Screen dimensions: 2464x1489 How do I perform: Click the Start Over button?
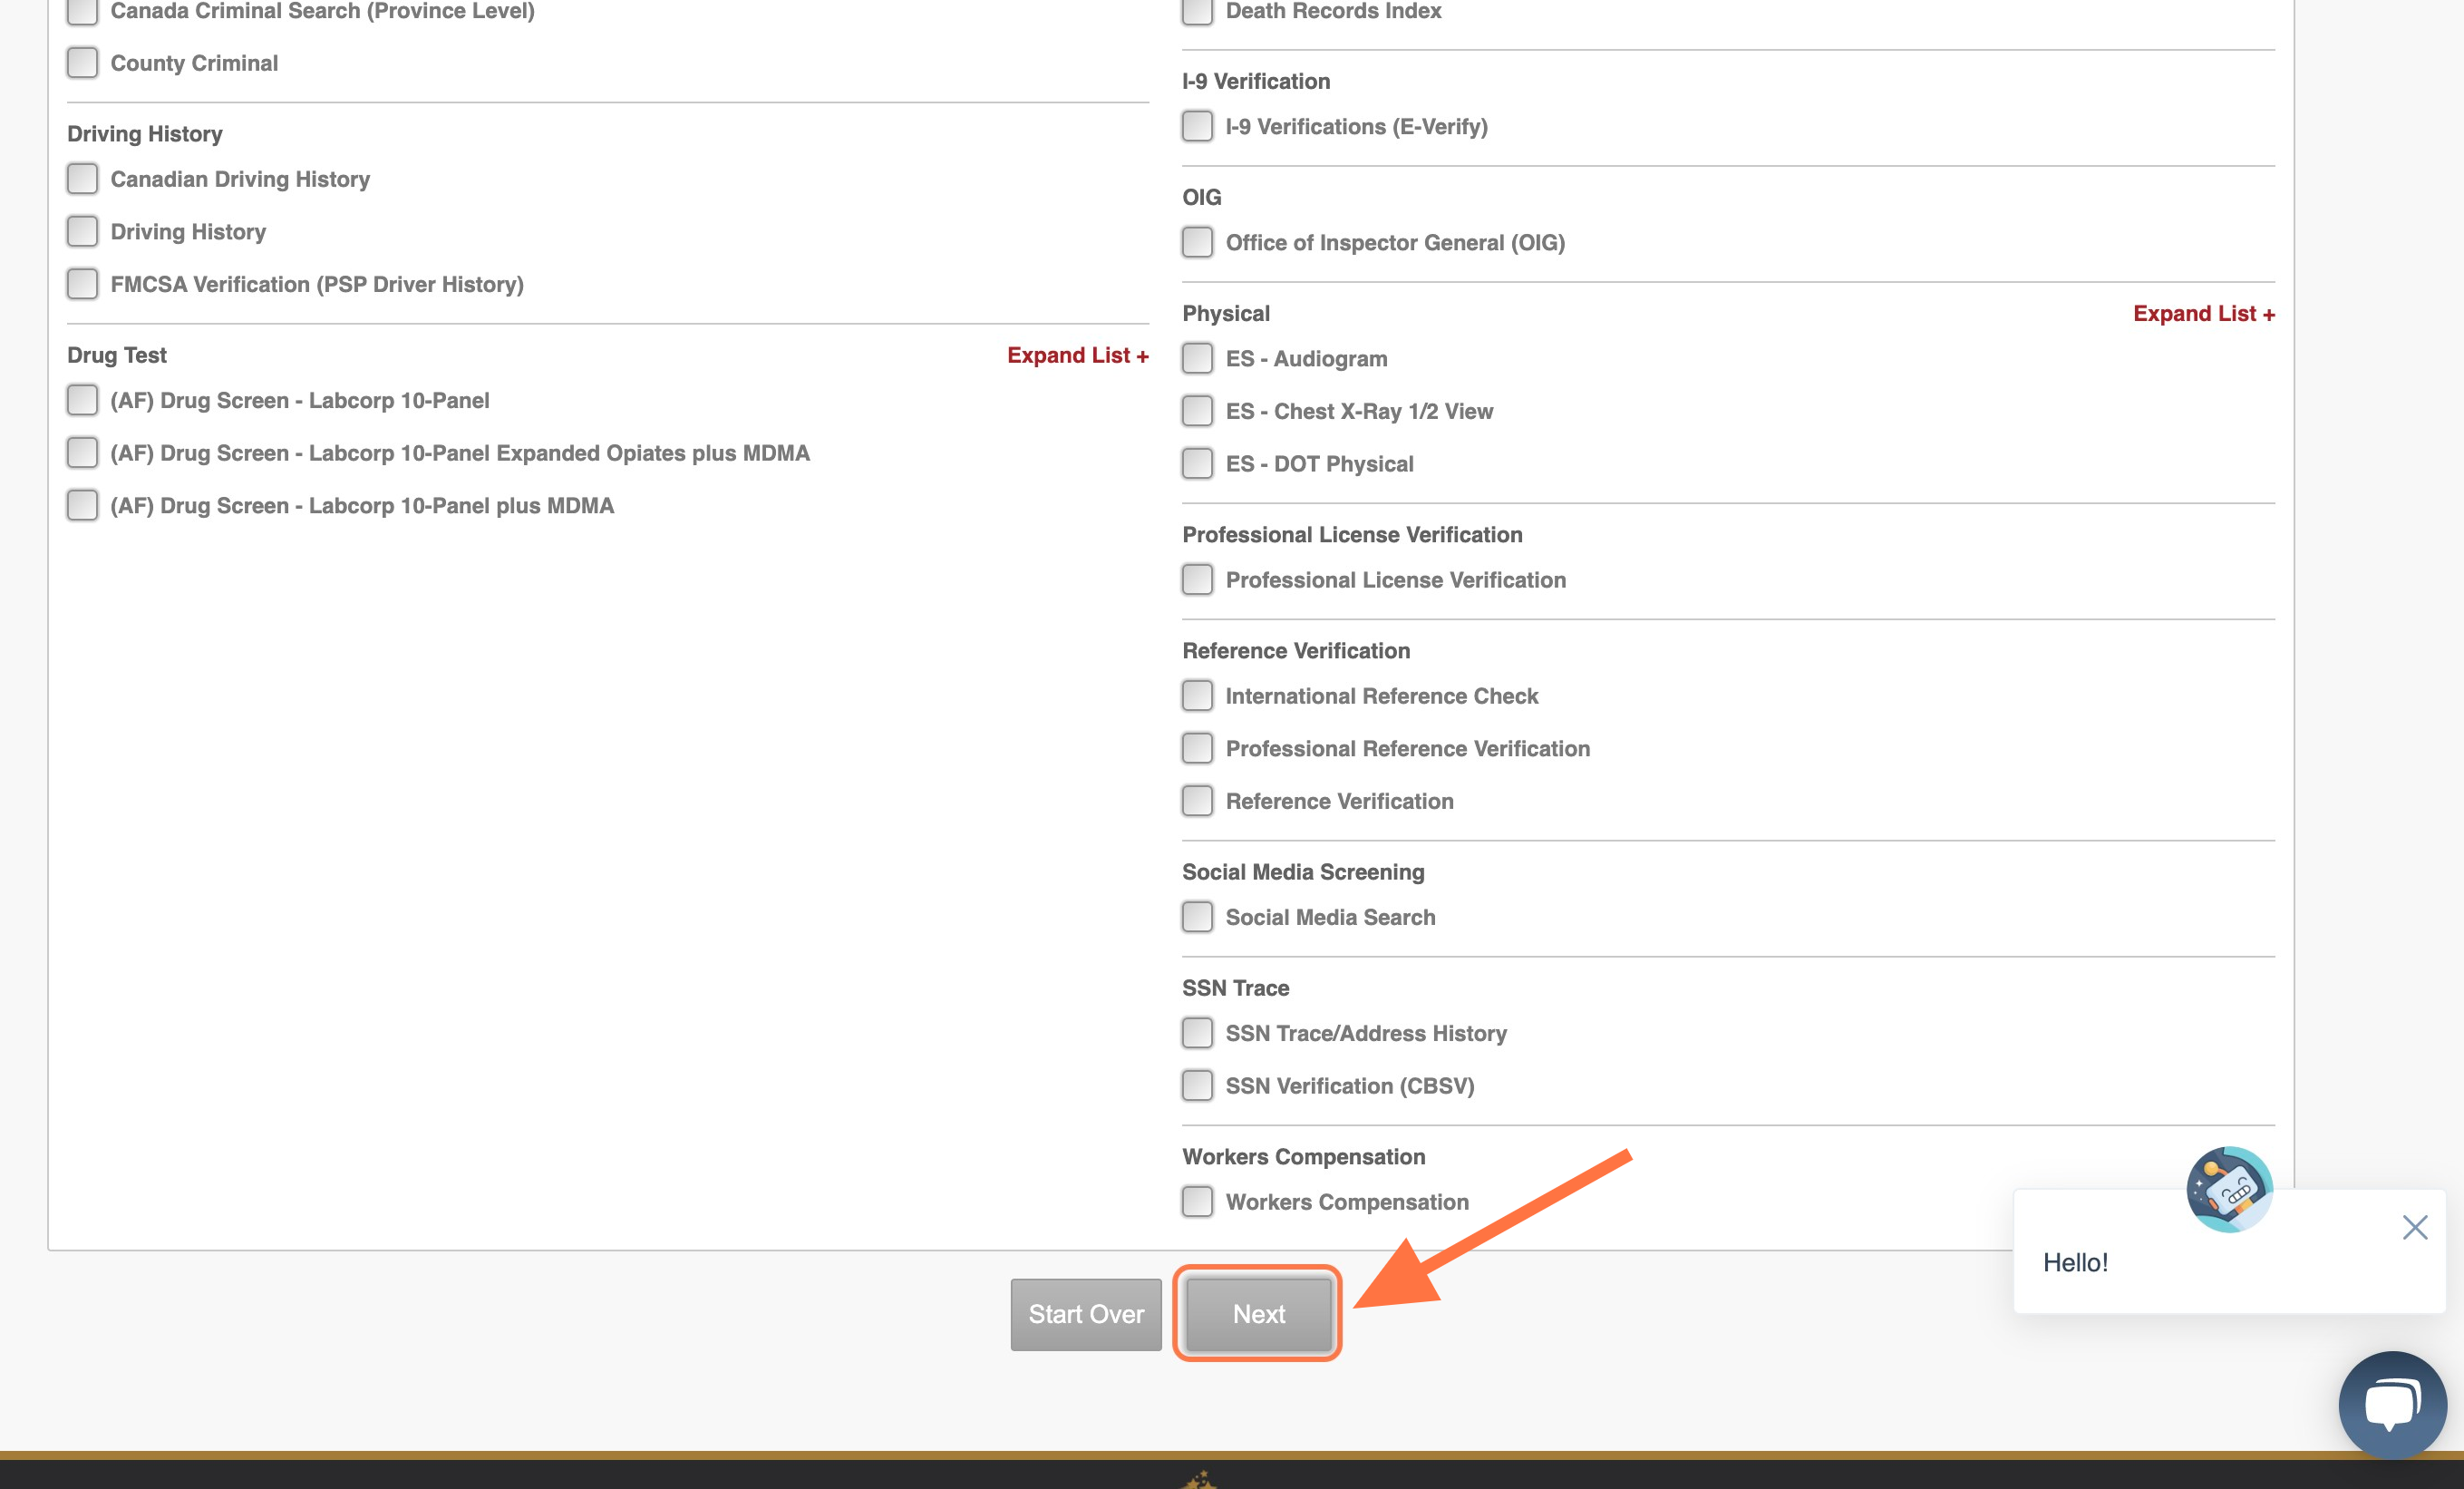coord(1086,1314)
